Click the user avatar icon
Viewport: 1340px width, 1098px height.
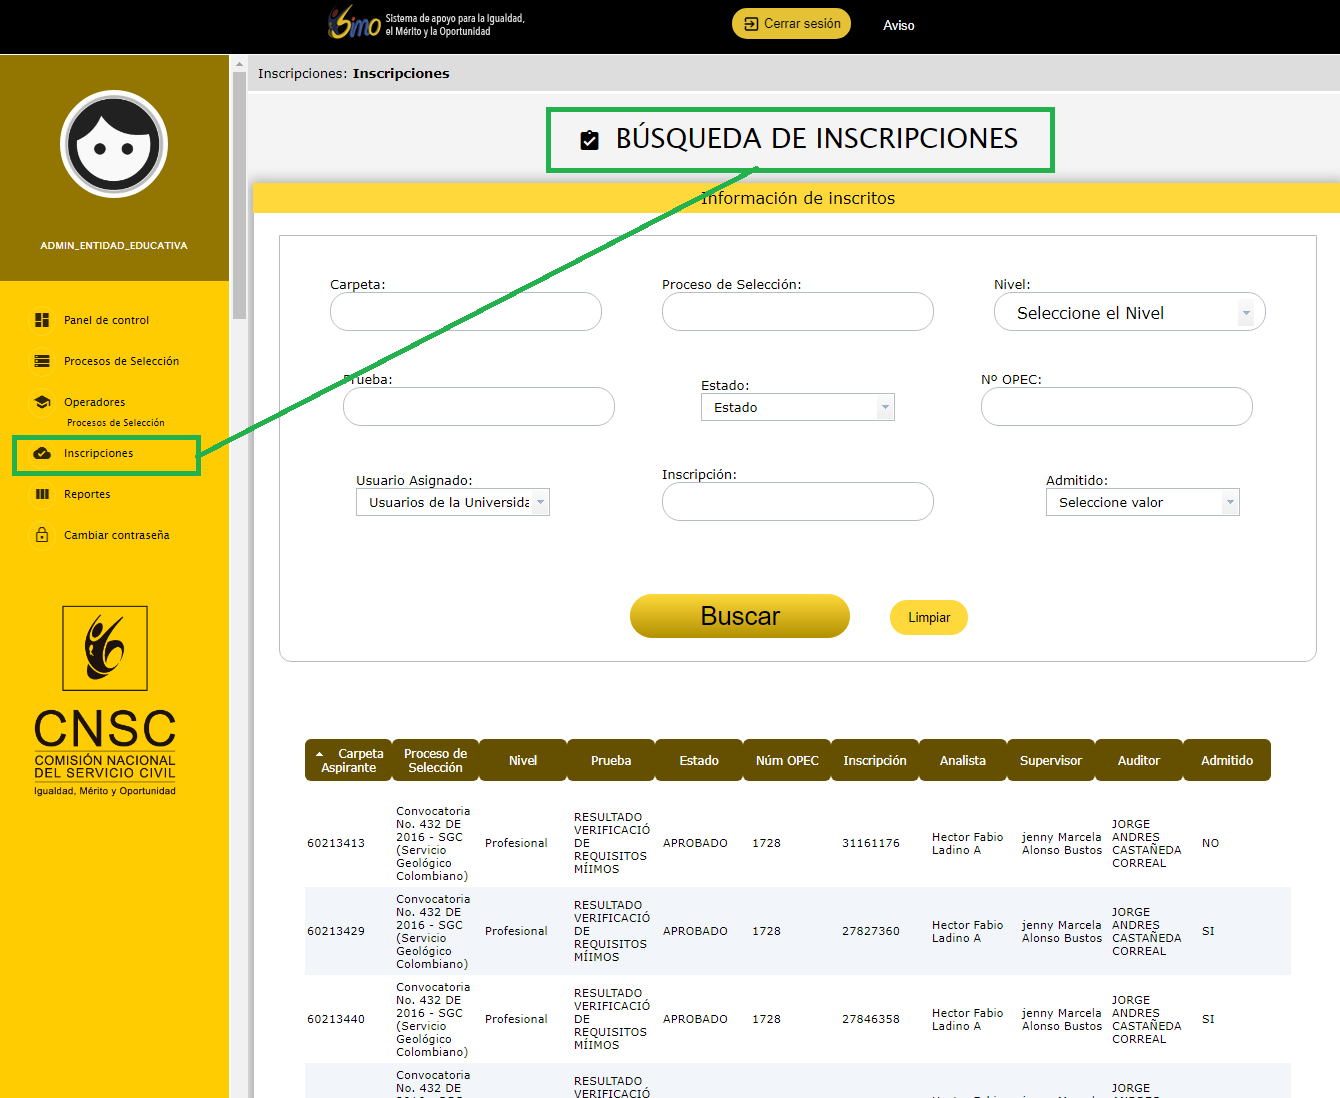(x=114, y=144)
